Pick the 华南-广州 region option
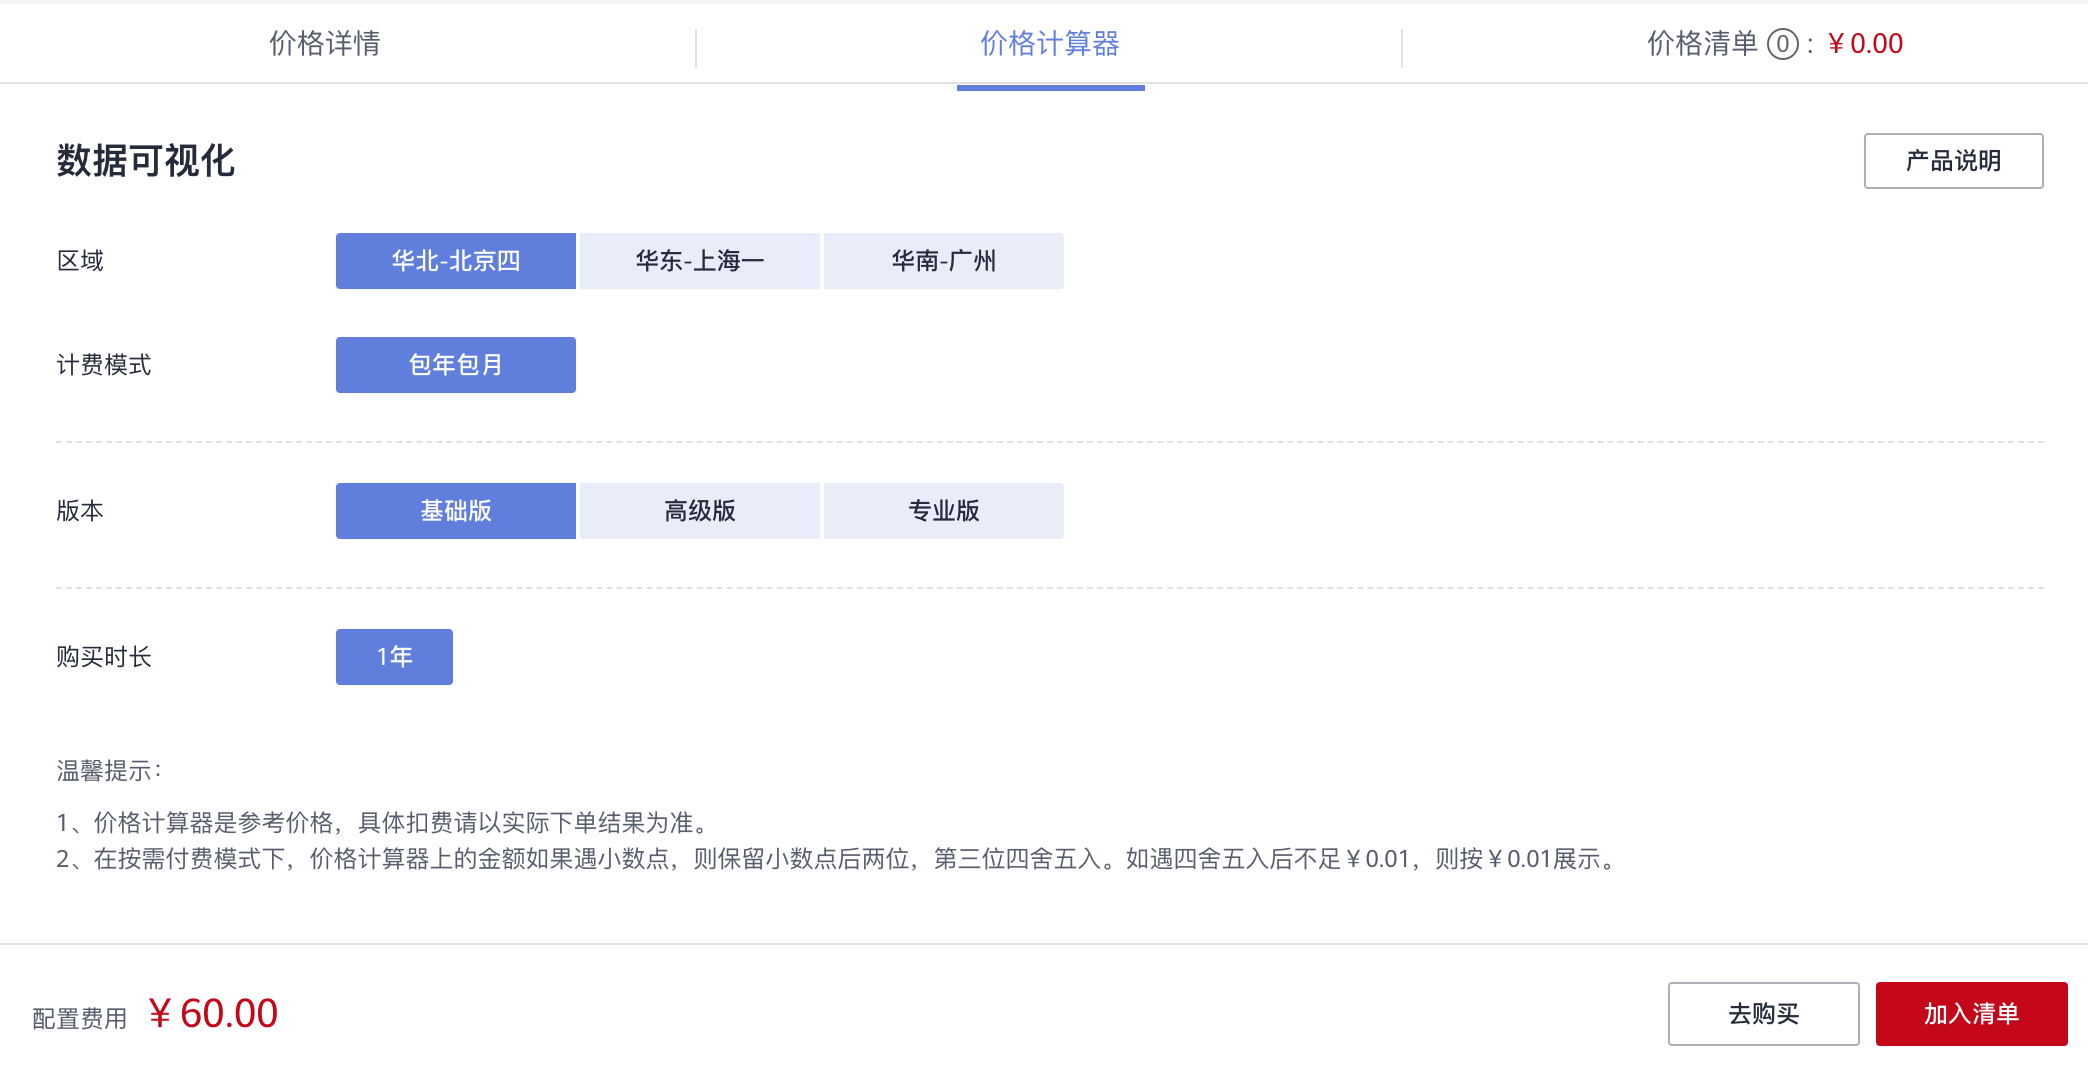This screenshot has height=1078, width=2088. coord(944,261)
